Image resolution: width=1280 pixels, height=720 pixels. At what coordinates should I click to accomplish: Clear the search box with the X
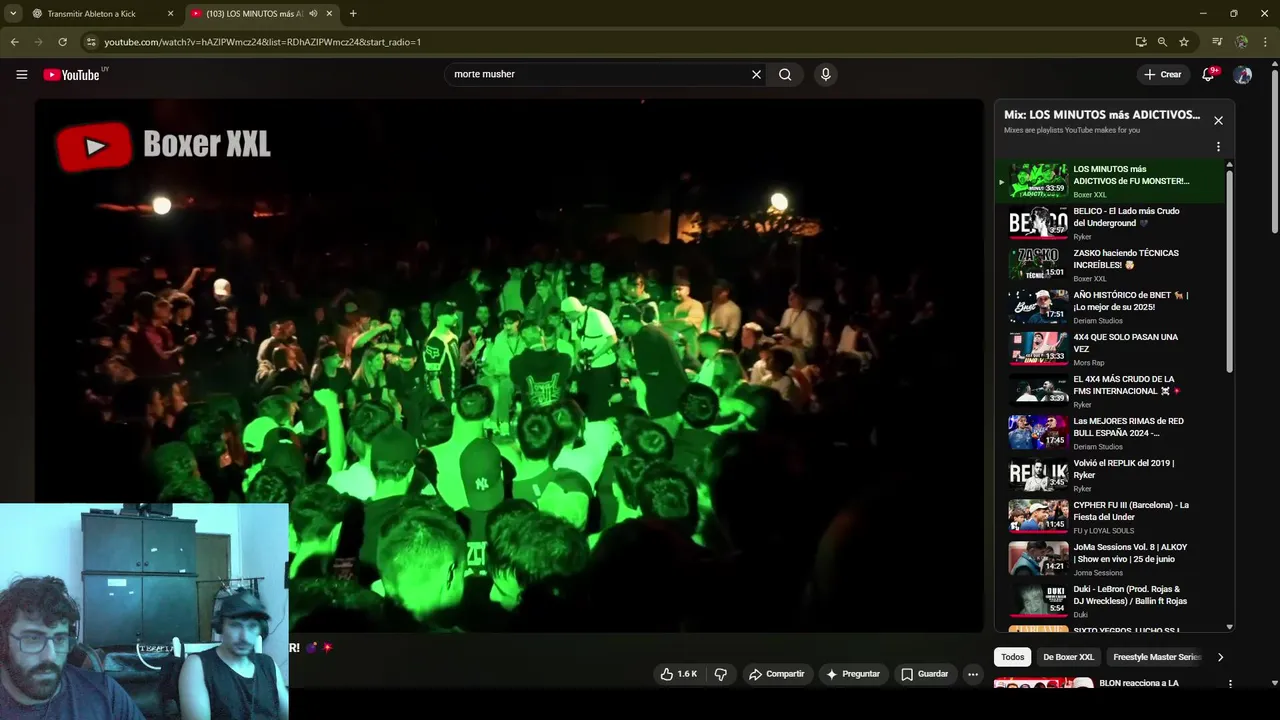756,74
